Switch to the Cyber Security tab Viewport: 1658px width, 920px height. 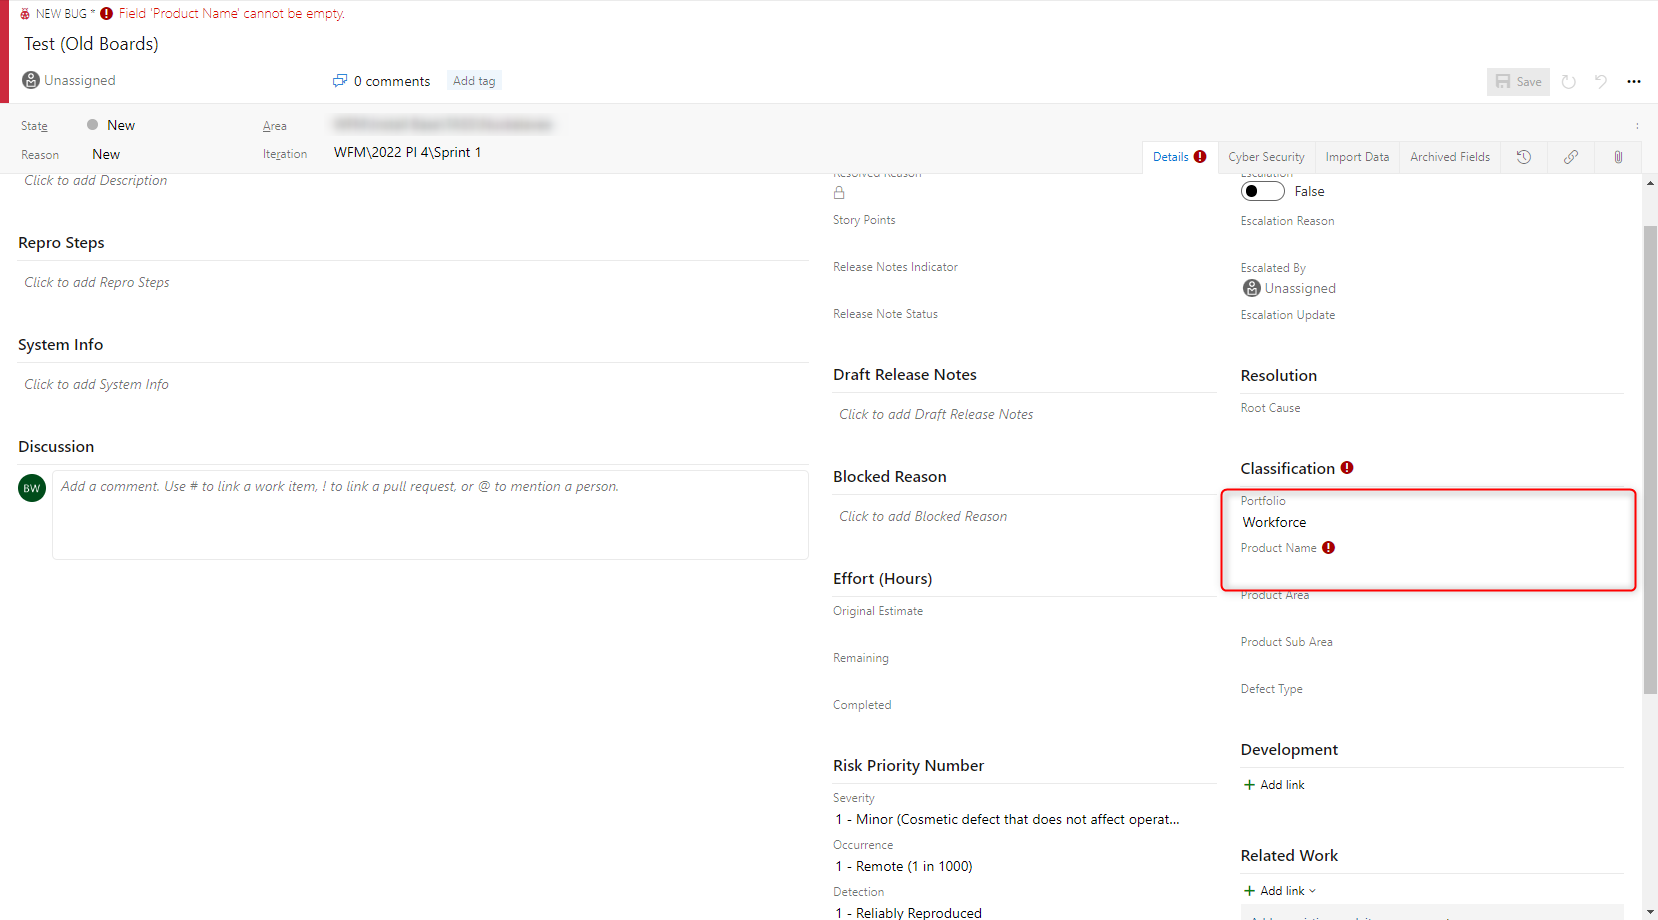pyautogui.click(x=1266, y=157)
